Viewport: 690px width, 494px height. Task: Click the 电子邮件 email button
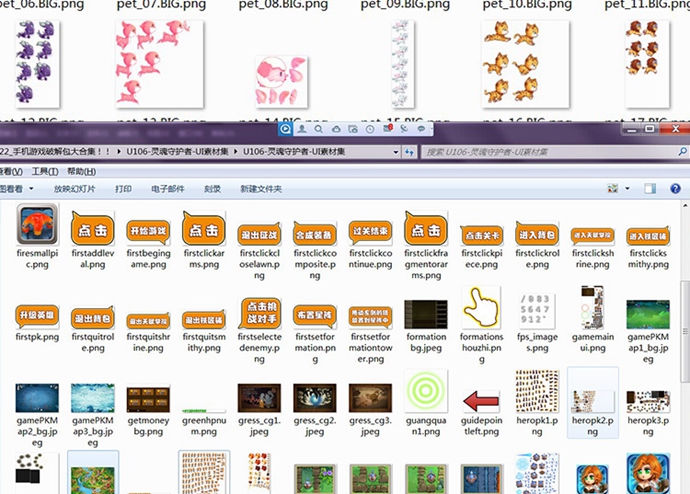[x=168, y=189]
